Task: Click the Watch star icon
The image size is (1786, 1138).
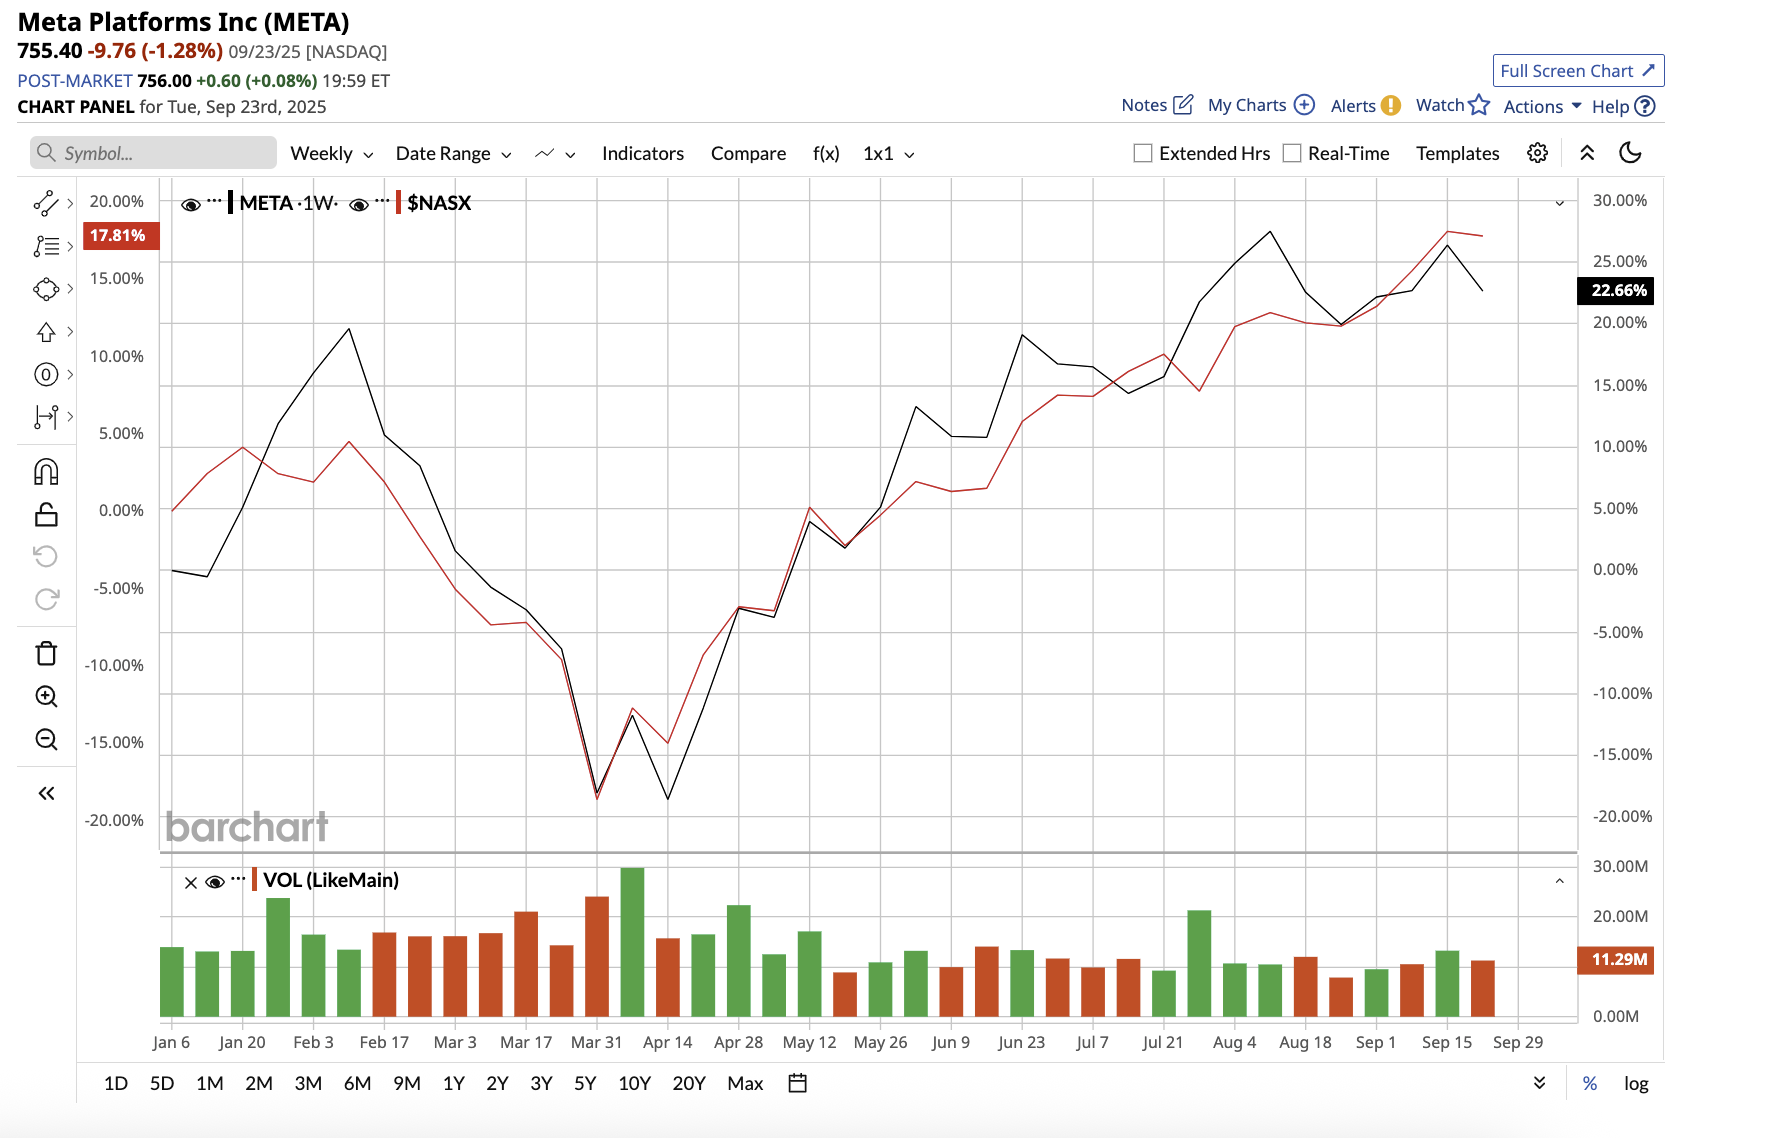Action: (x=1479, y=105)
